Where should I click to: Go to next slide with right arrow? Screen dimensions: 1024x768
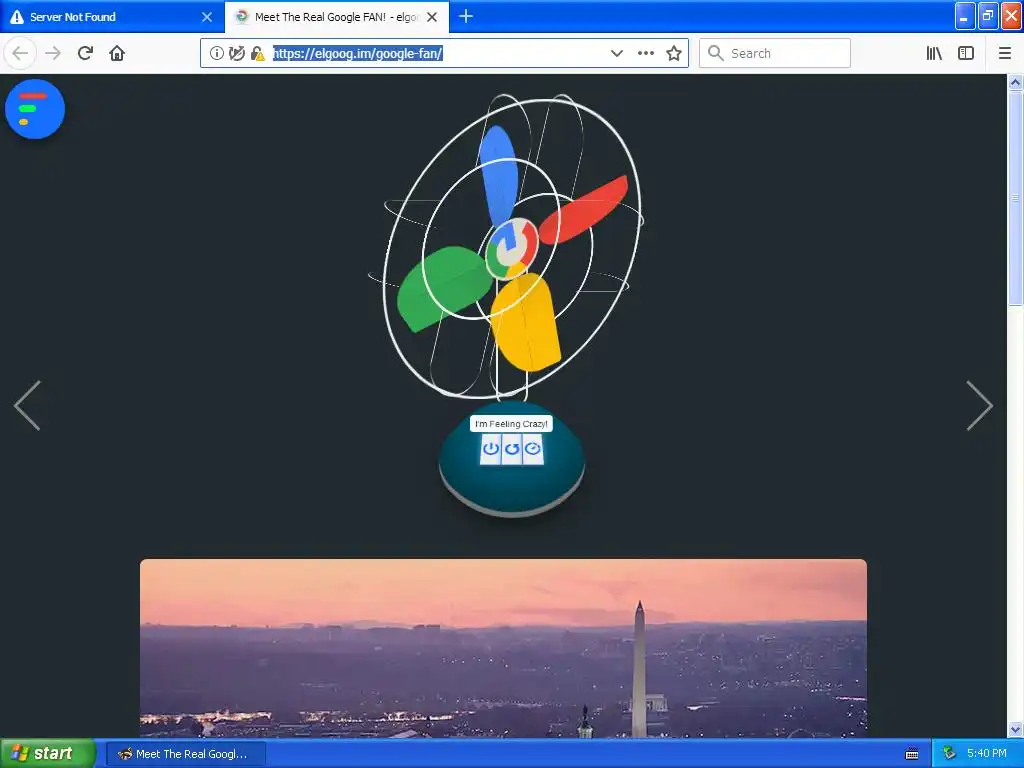pyautogui.click(x=980, y=406)
